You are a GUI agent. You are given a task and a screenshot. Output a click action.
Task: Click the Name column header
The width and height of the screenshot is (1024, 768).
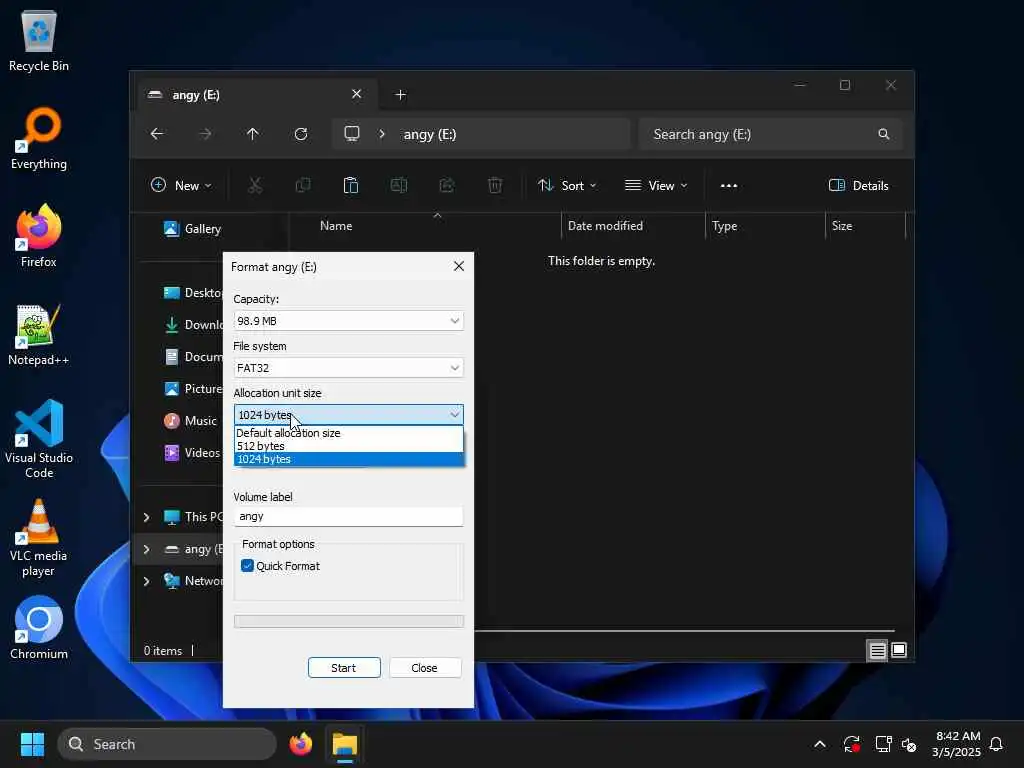(x=336, y=226)
